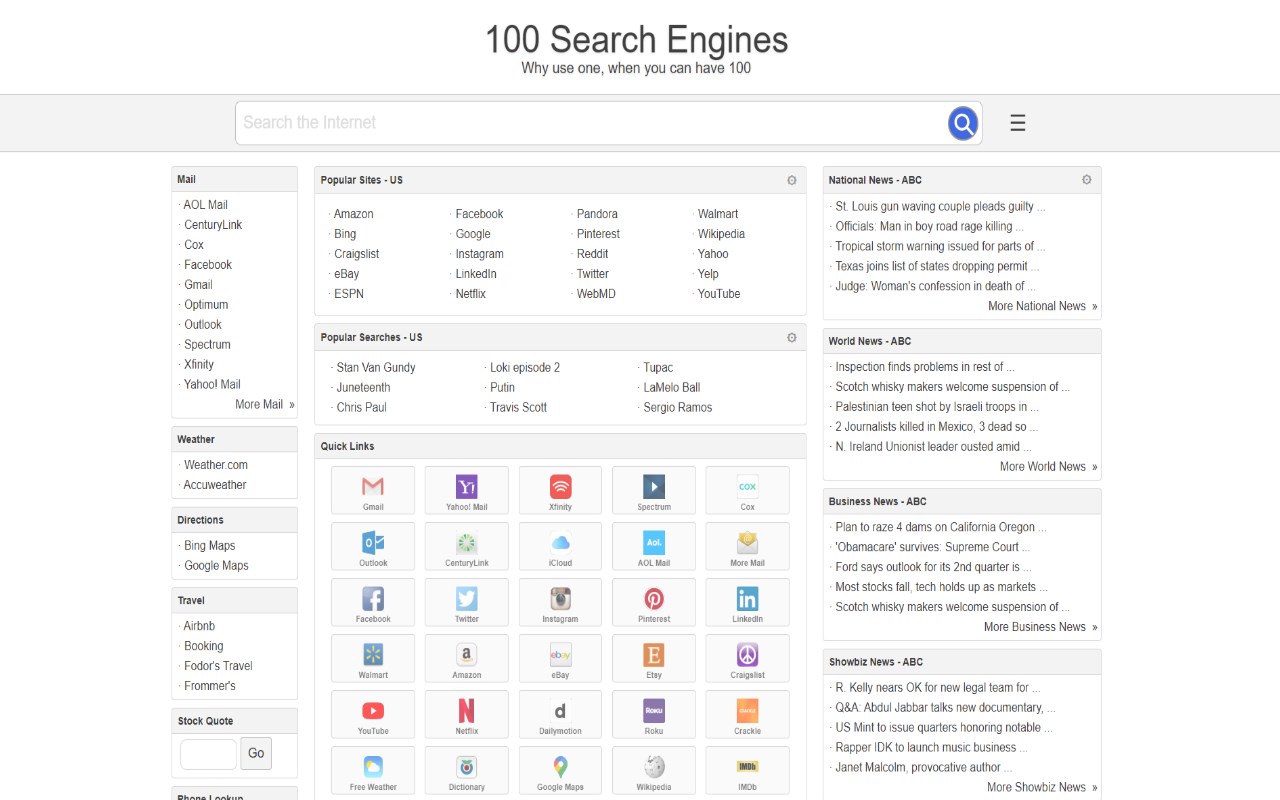The height and width of the screenshot is (800, 1280).
Task: Open the Wikipedia quick link tile
Action: click(654, 770)
